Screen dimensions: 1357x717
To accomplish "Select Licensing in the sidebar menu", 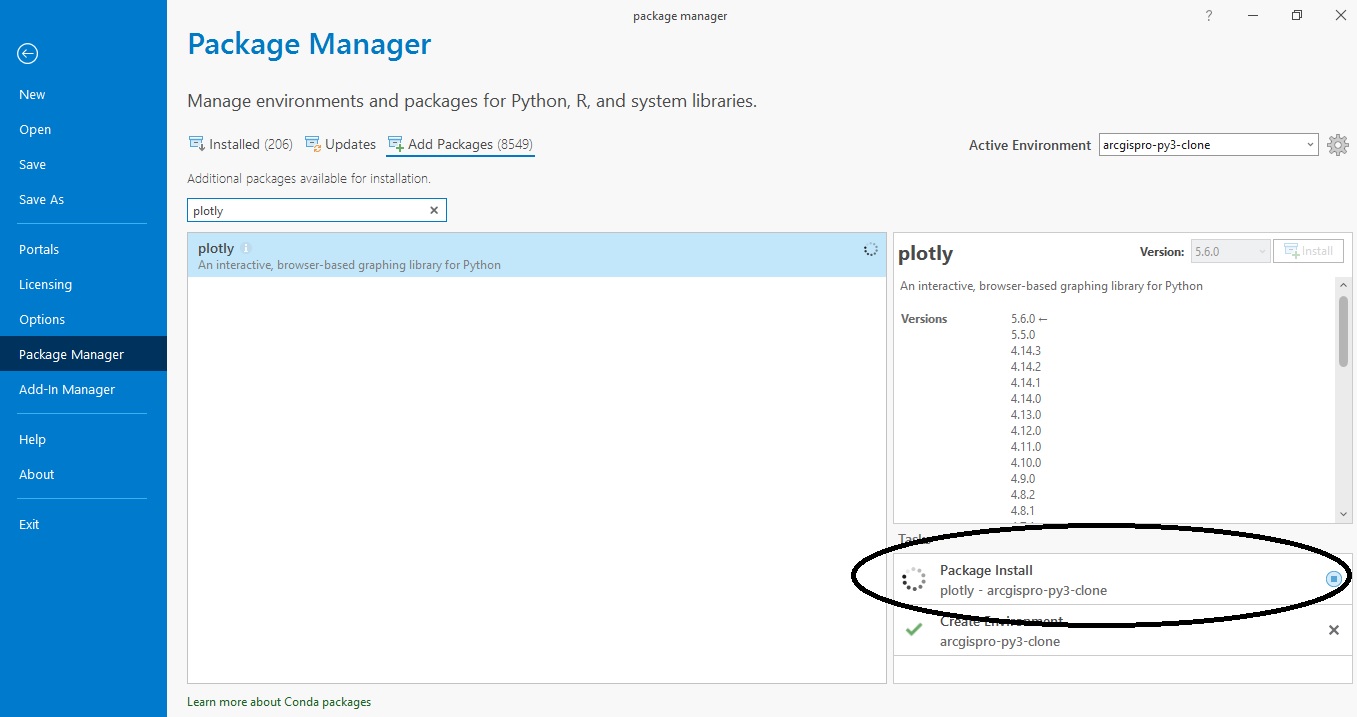I will [45, 284].
